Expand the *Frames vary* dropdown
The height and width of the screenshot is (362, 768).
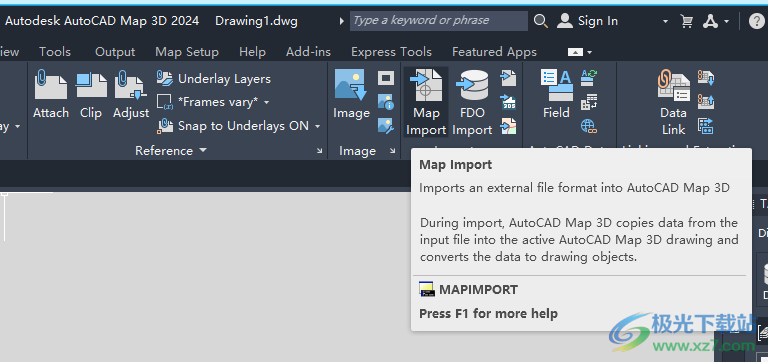point(266,102)
